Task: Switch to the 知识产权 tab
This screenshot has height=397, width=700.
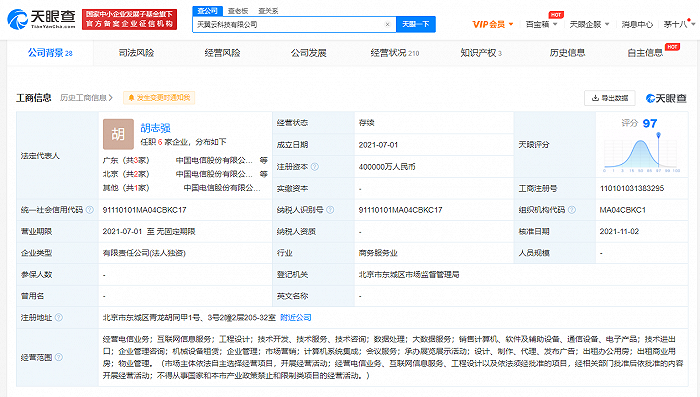Action: 481,53
